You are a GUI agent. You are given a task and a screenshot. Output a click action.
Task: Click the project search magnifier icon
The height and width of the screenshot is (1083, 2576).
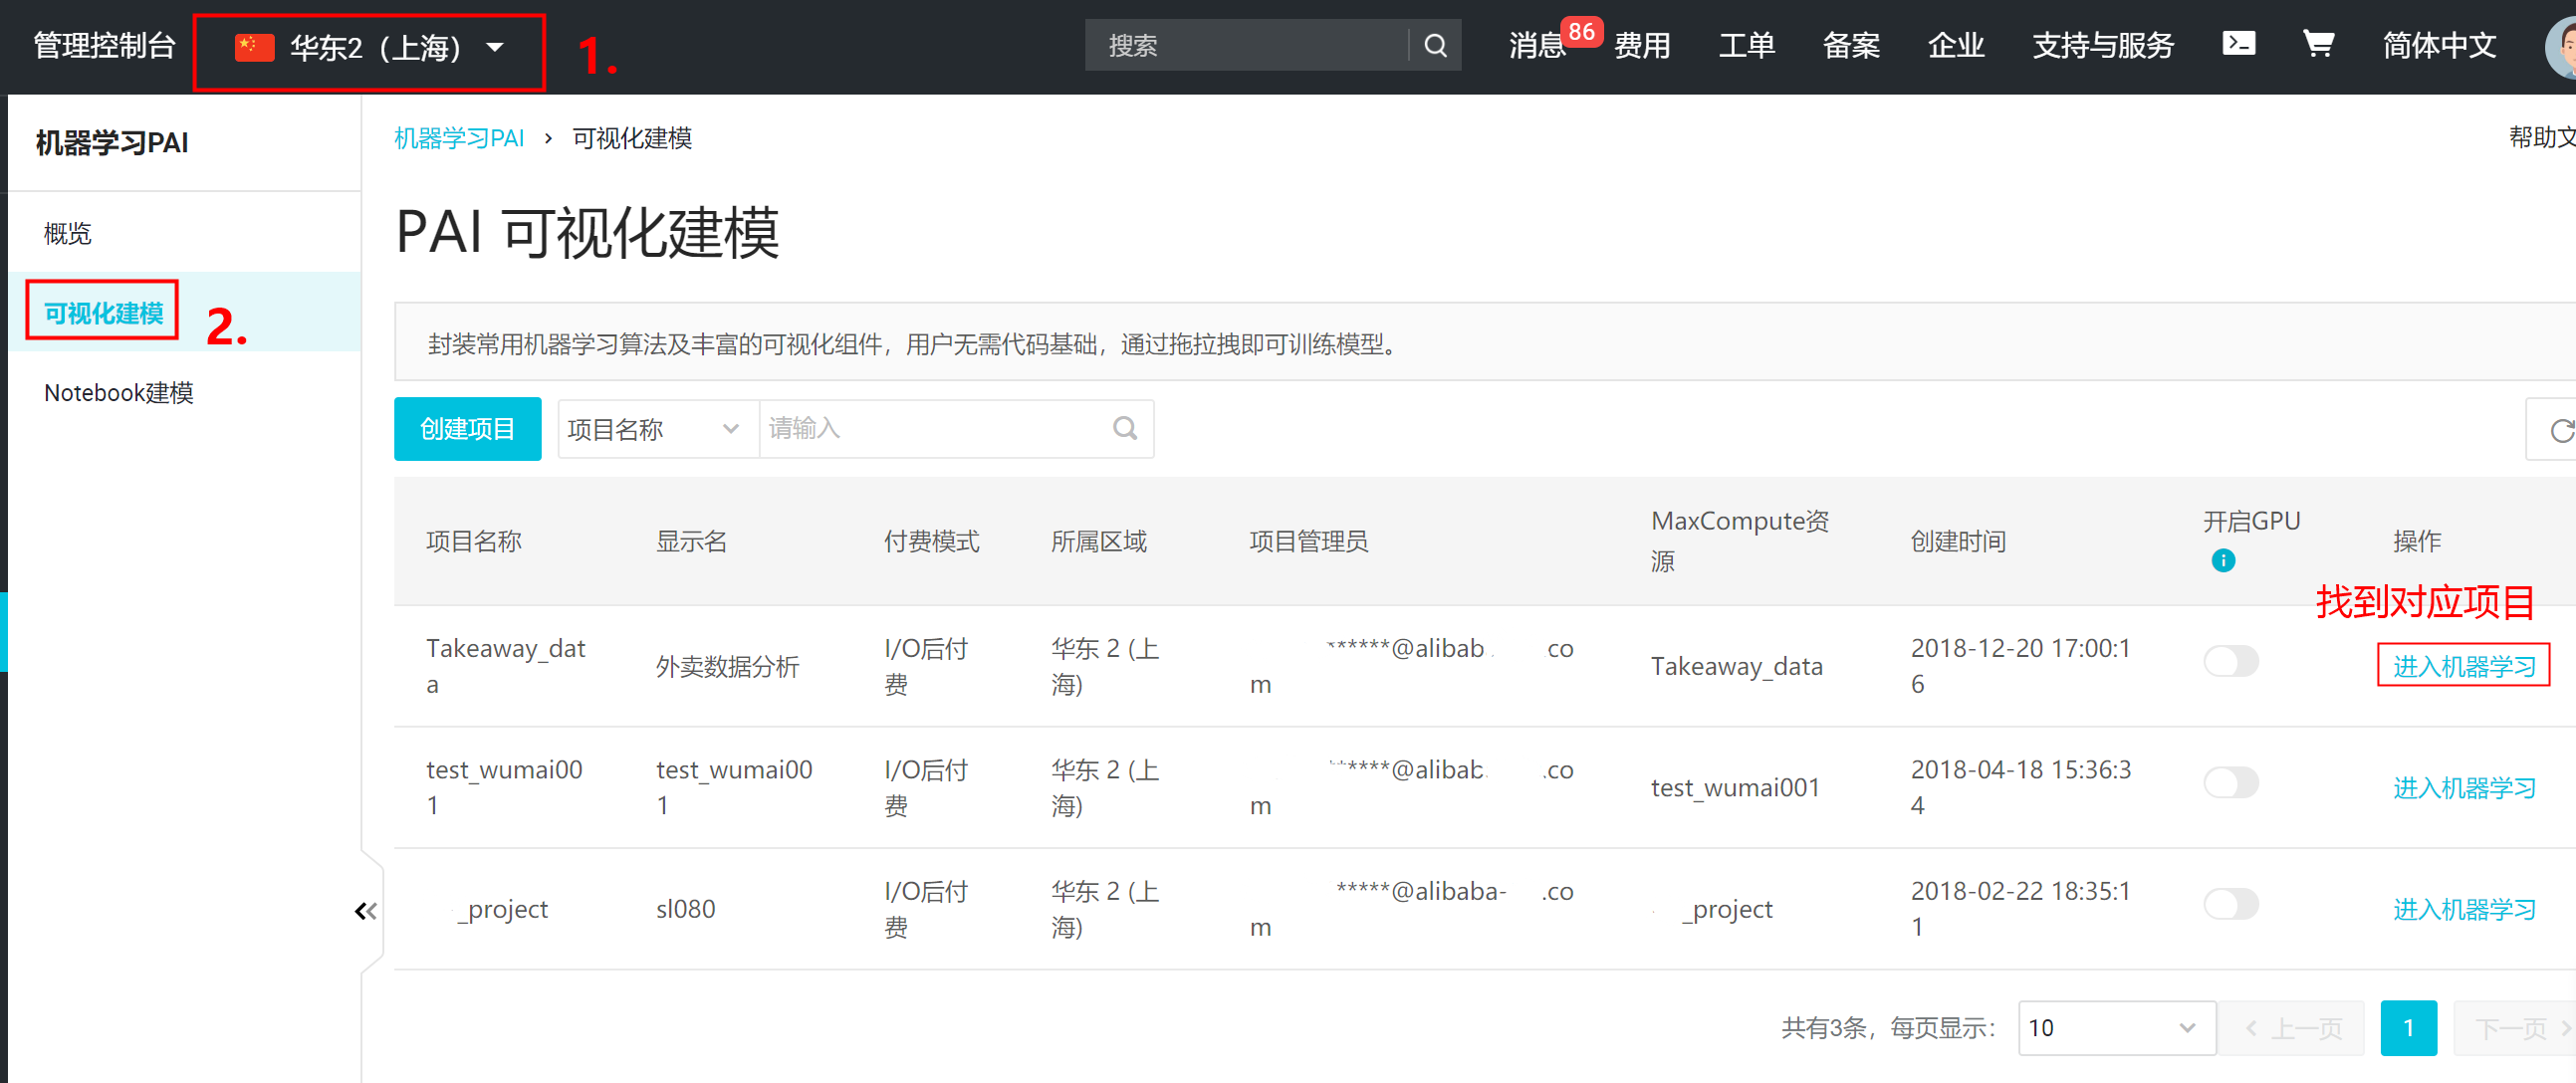click(1125, 429)
